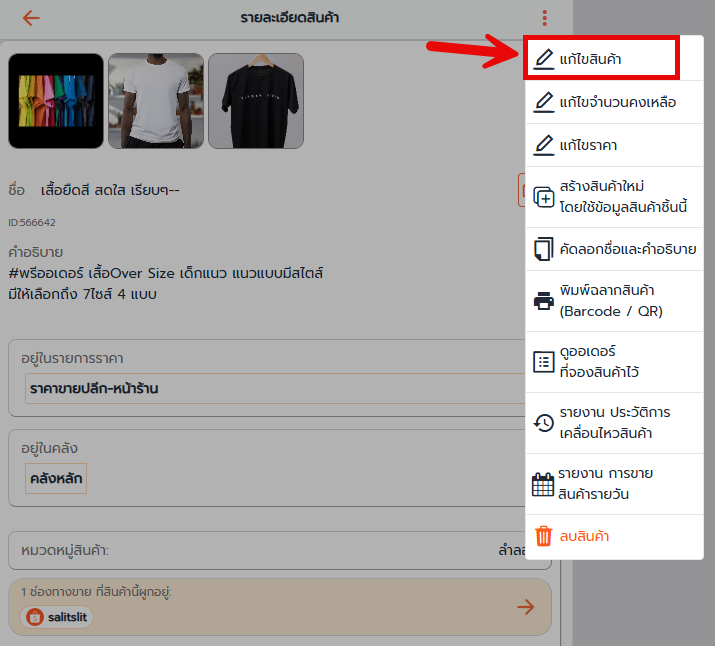
Task: Click the printer icon for พิมพ์ฉลากสินค้า
Action: pyautogui.click(x=544, y=300)
